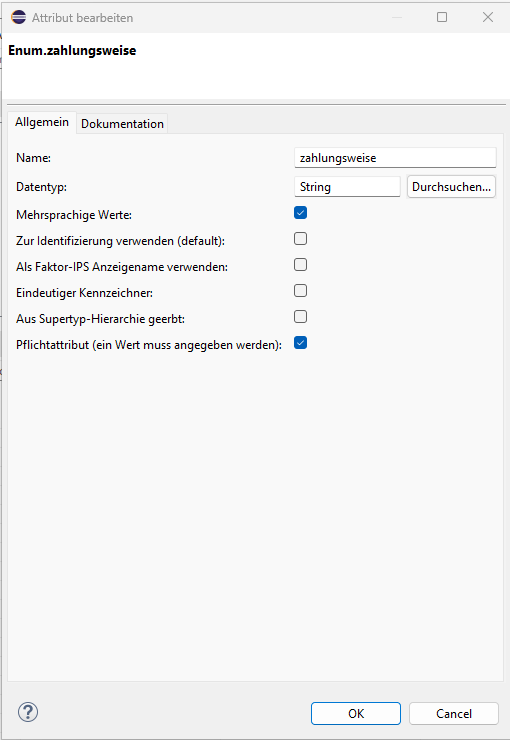510x740 pixels.
Task: Click the Enum.zahlungsweise heading text
Action: (72, 50)
